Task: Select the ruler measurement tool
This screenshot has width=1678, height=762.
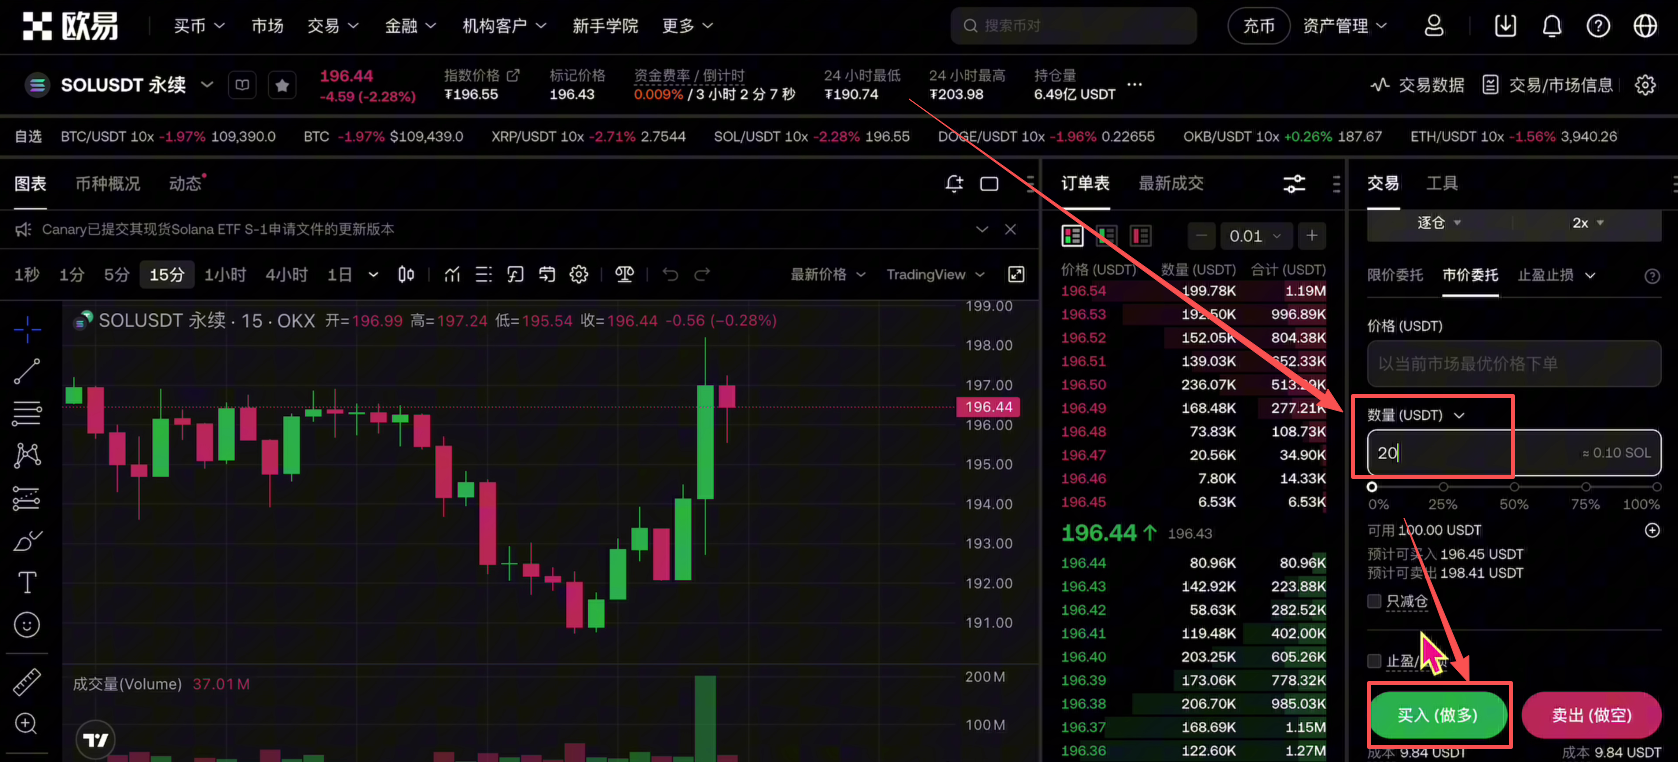Action: [27, 682]
